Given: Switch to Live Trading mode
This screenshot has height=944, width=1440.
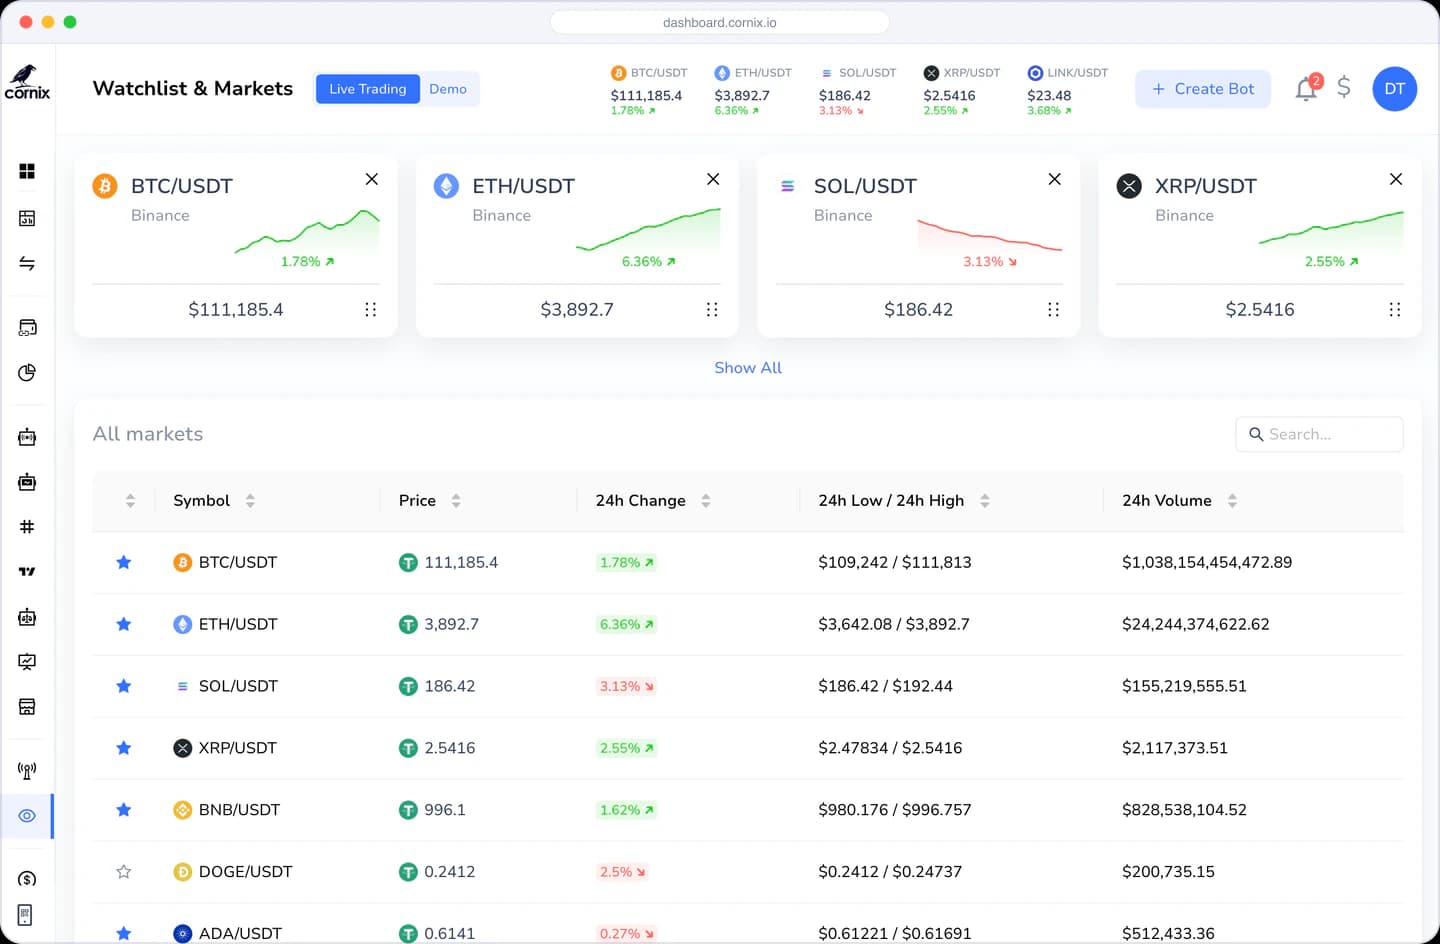Looking at the screenshot, I should click(x=368, y=89).
